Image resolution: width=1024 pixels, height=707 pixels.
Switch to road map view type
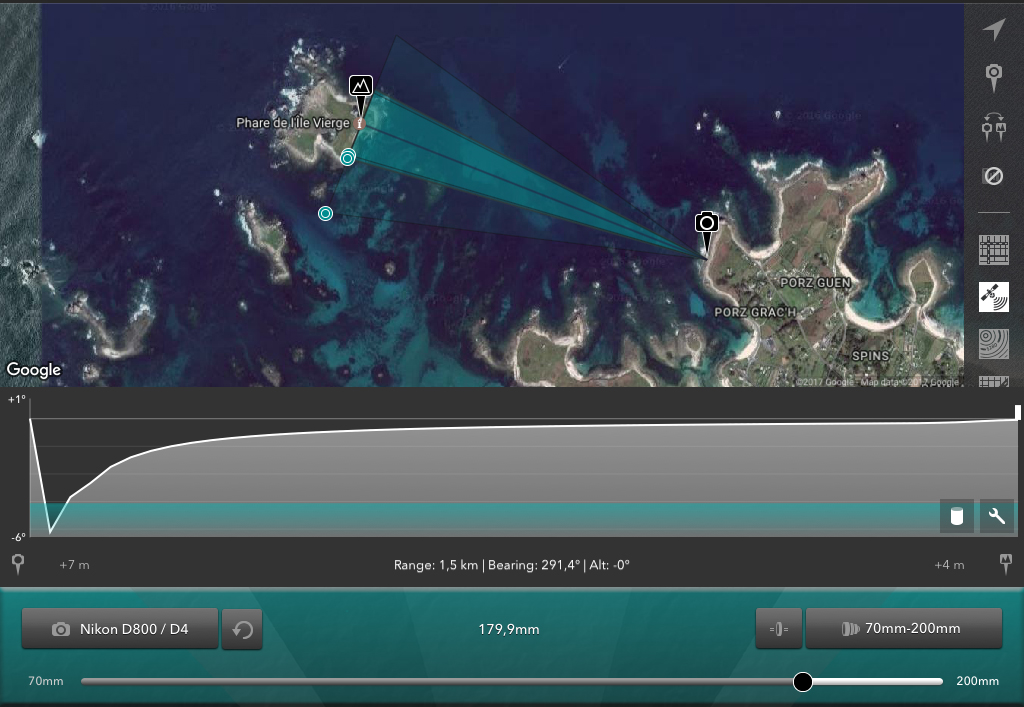click(x=993, y=249)
